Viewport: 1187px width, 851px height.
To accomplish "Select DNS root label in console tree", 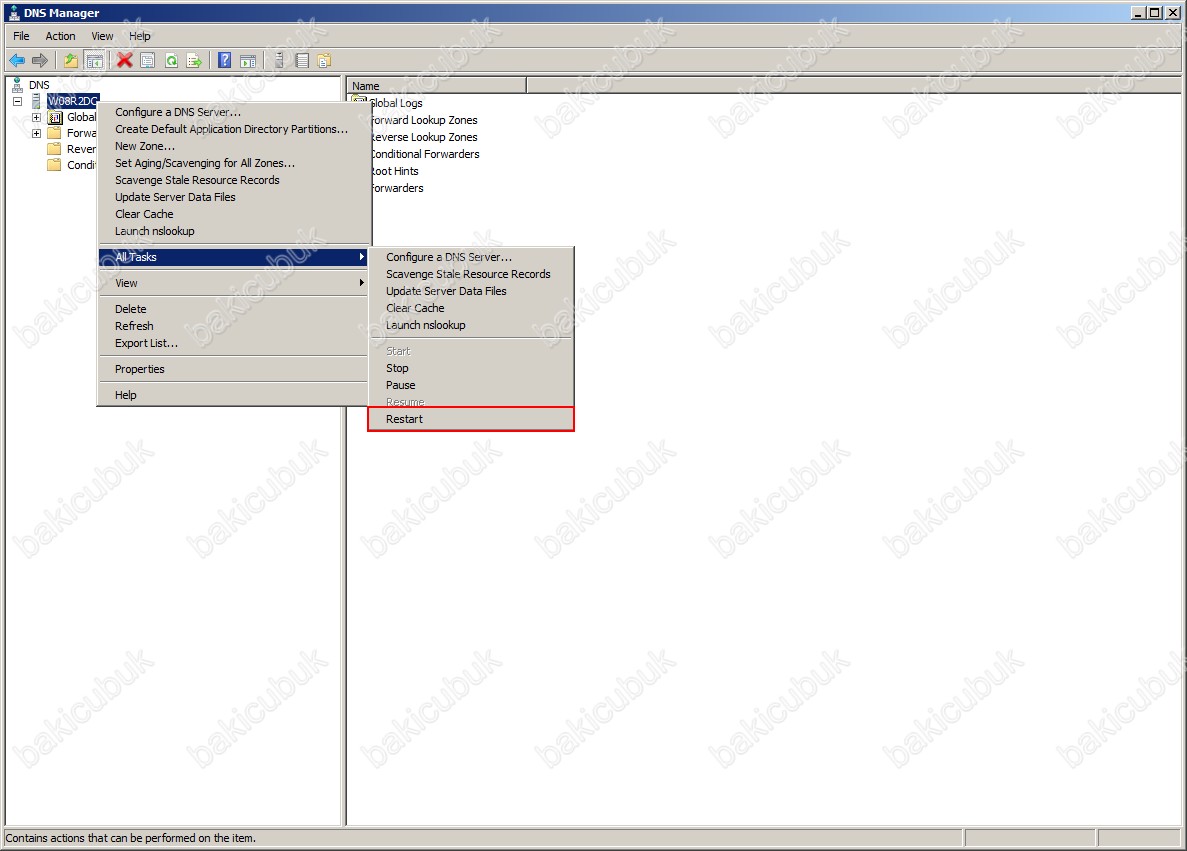I will coord(39,85).
